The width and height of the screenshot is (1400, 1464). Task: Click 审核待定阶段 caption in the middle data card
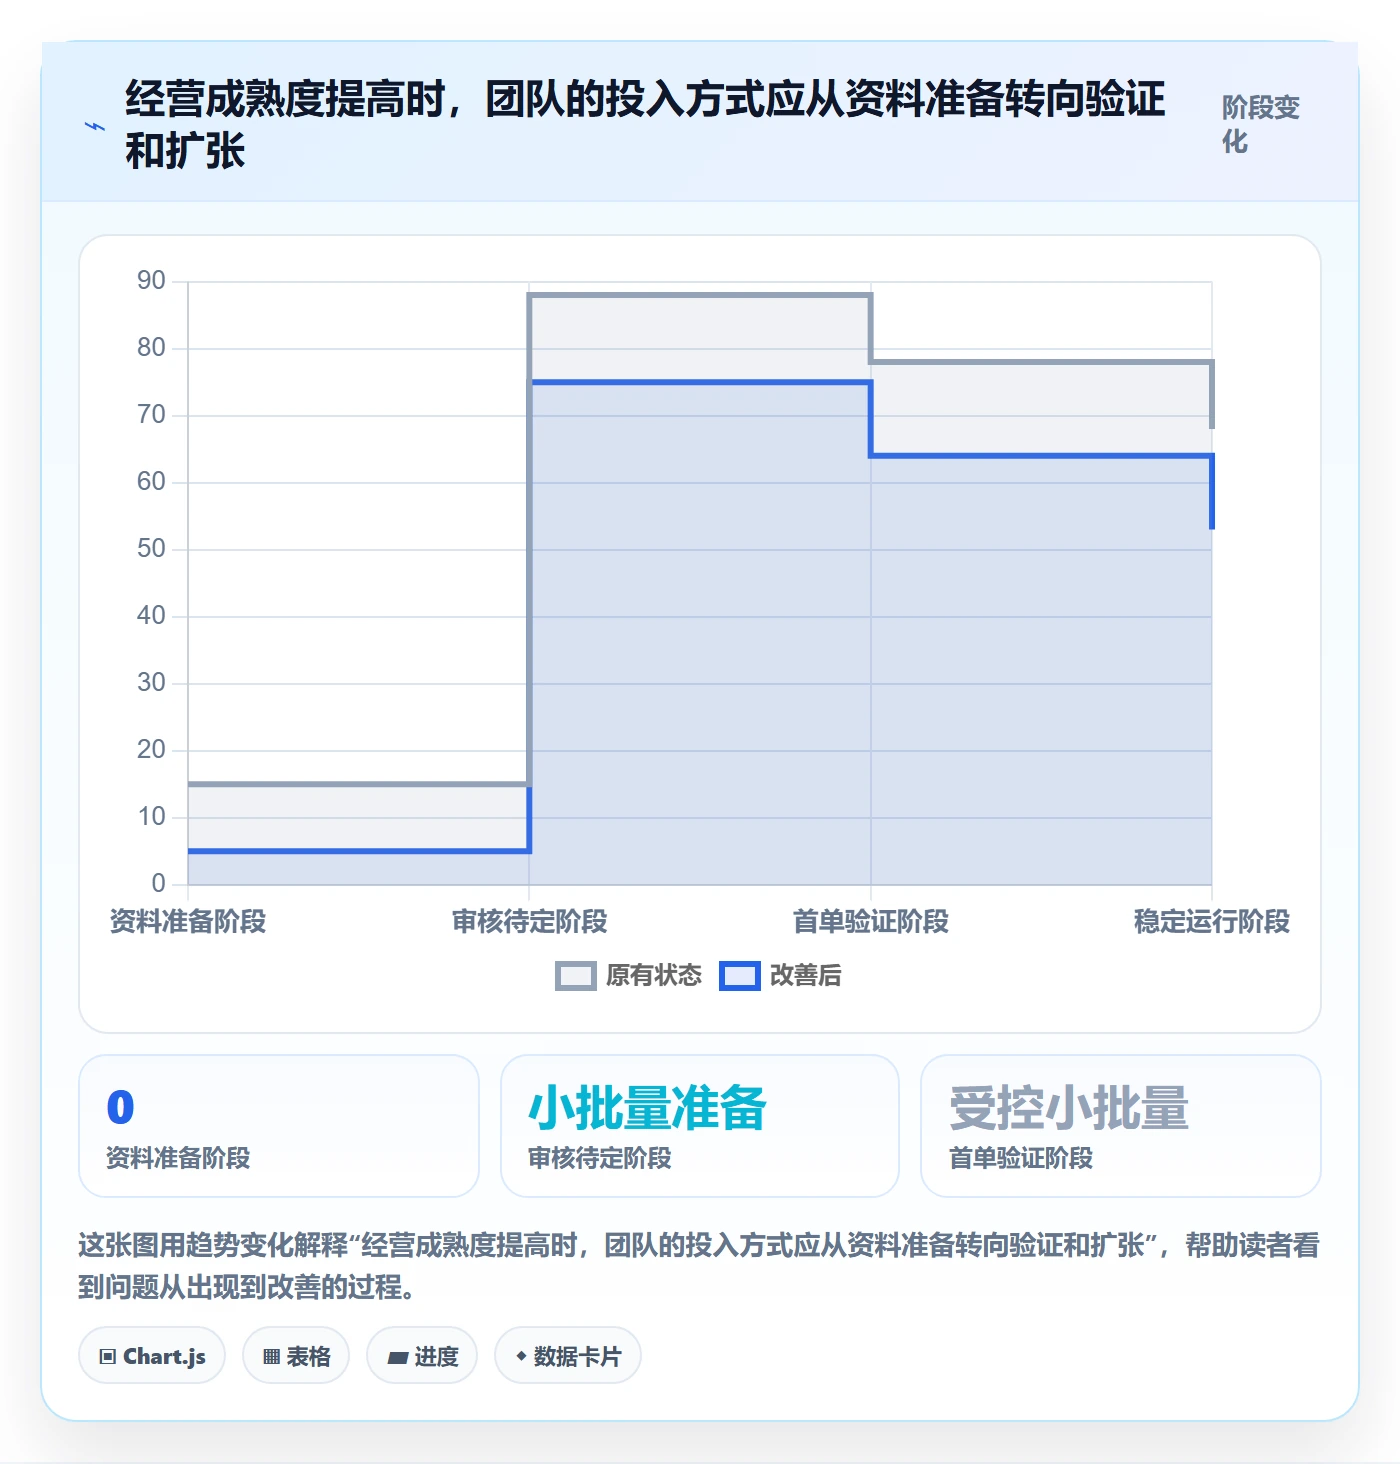click(x=600, y=1158)
